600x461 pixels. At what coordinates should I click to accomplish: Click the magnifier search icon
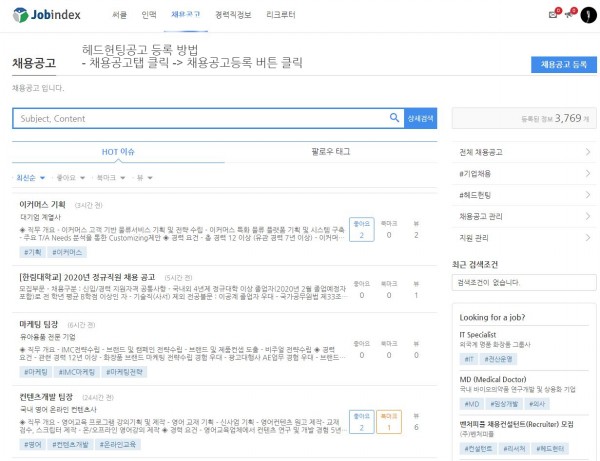[394, 118]
